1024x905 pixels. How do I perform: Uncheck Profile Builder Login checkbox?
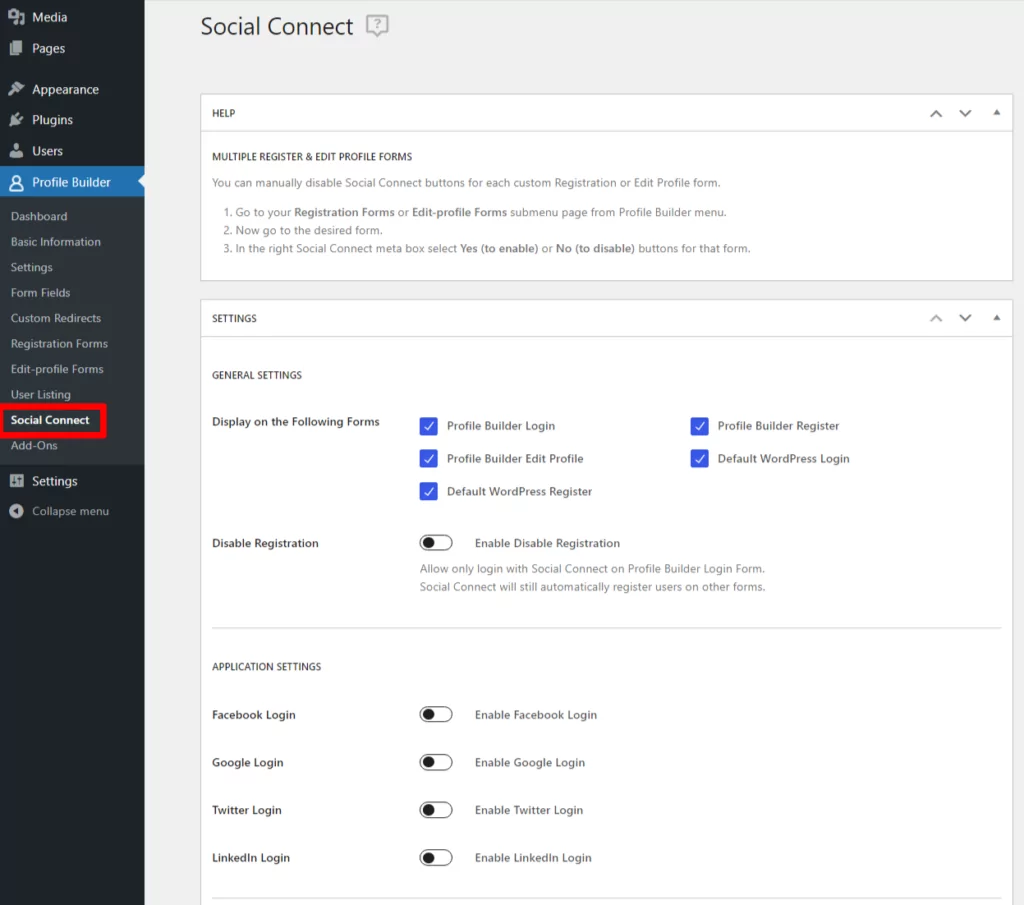click(x=428, y=426)
